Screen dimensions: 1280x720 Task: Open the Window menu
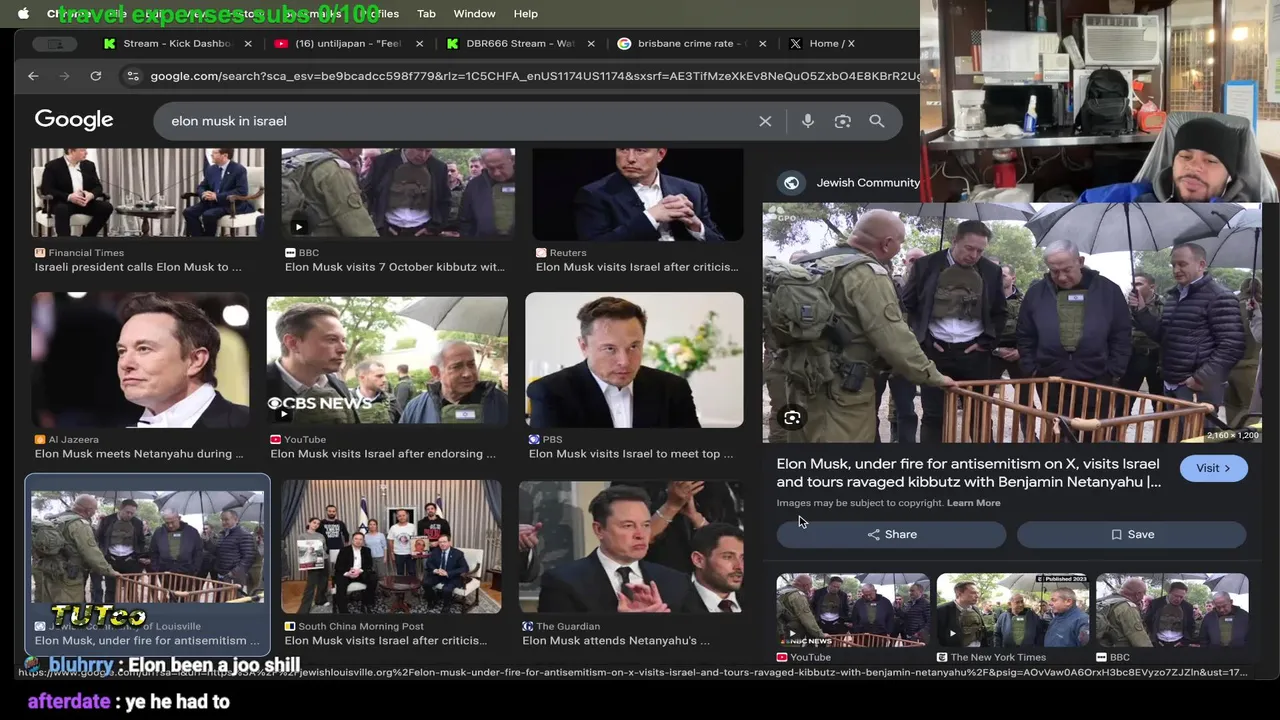[474, 14]
